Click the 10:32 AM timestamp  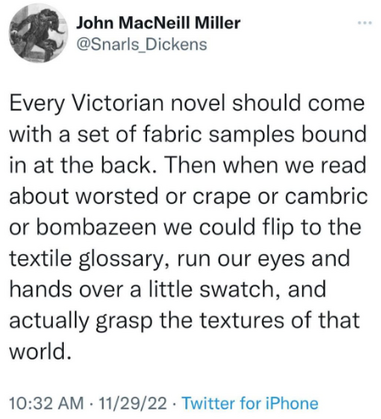pos(47,403)
